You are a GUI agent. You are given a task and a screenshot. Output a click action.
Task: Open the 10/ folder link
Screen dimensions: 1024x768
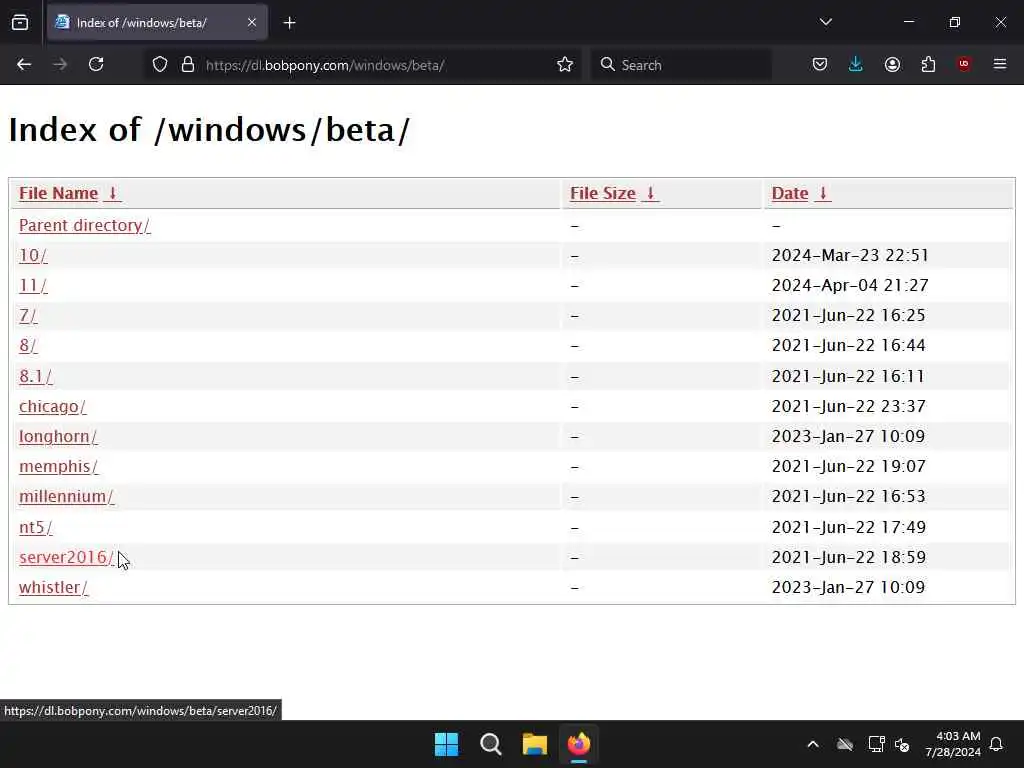click(x=33, y=255)
